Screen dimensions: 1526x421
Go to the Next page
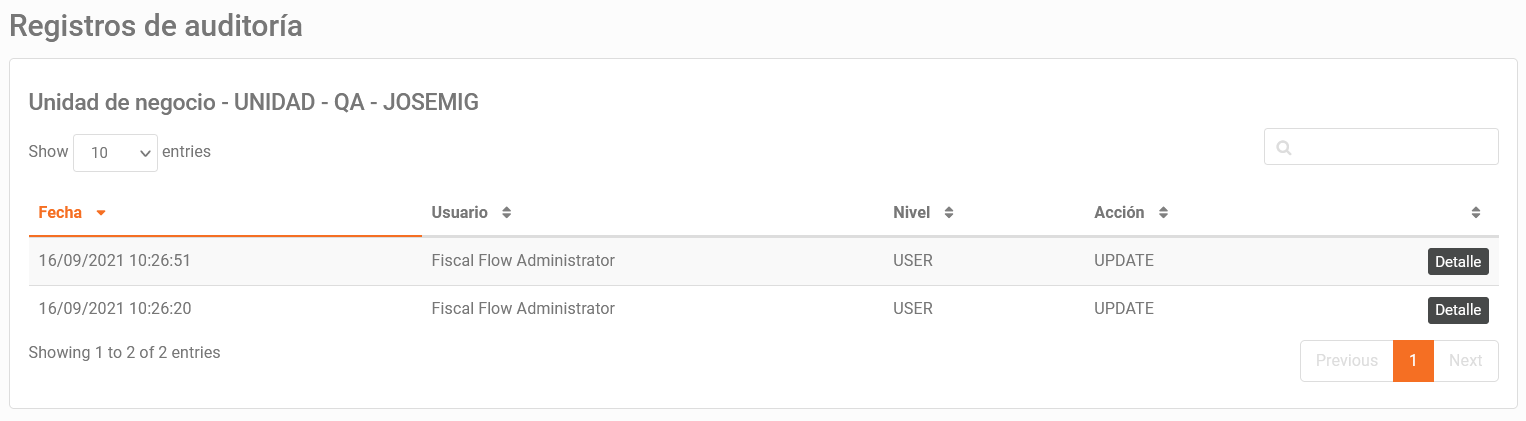pyautogui.click(x=1465, y=361)
